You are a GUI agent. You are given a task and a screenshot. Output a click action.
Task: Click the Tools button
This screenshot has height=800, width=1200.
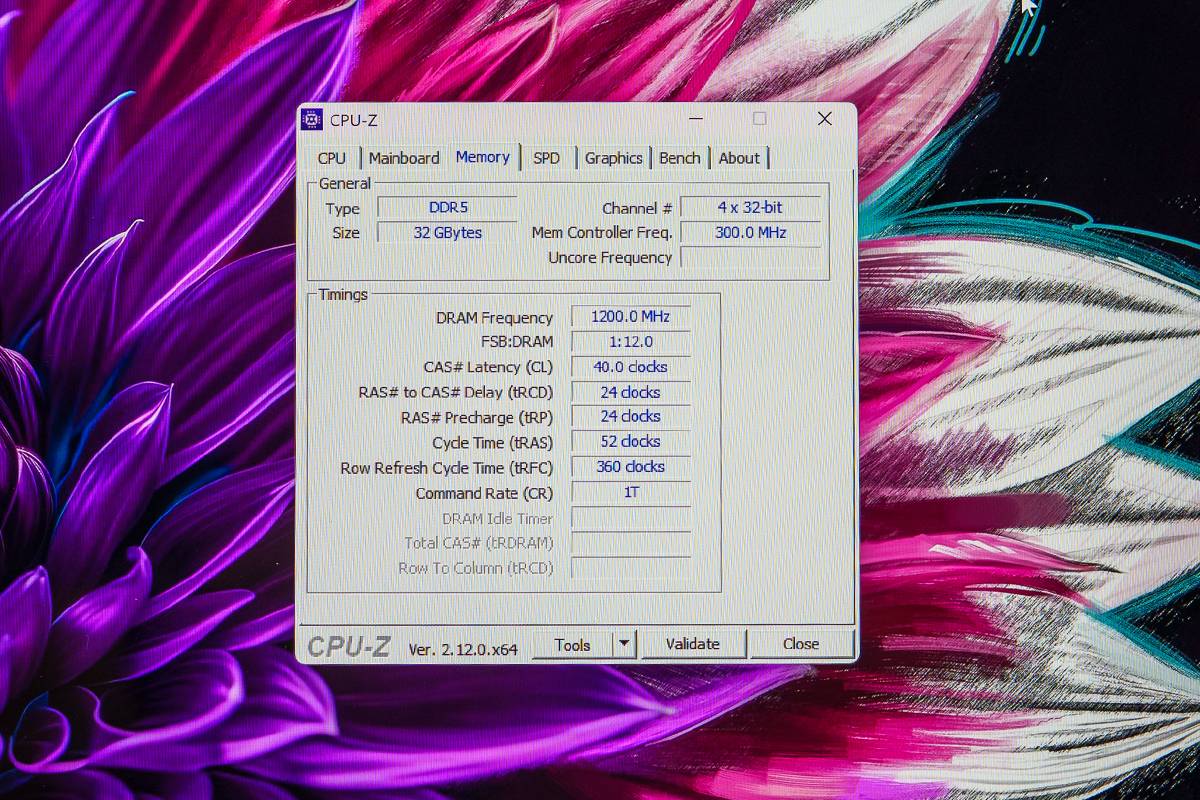572,645
